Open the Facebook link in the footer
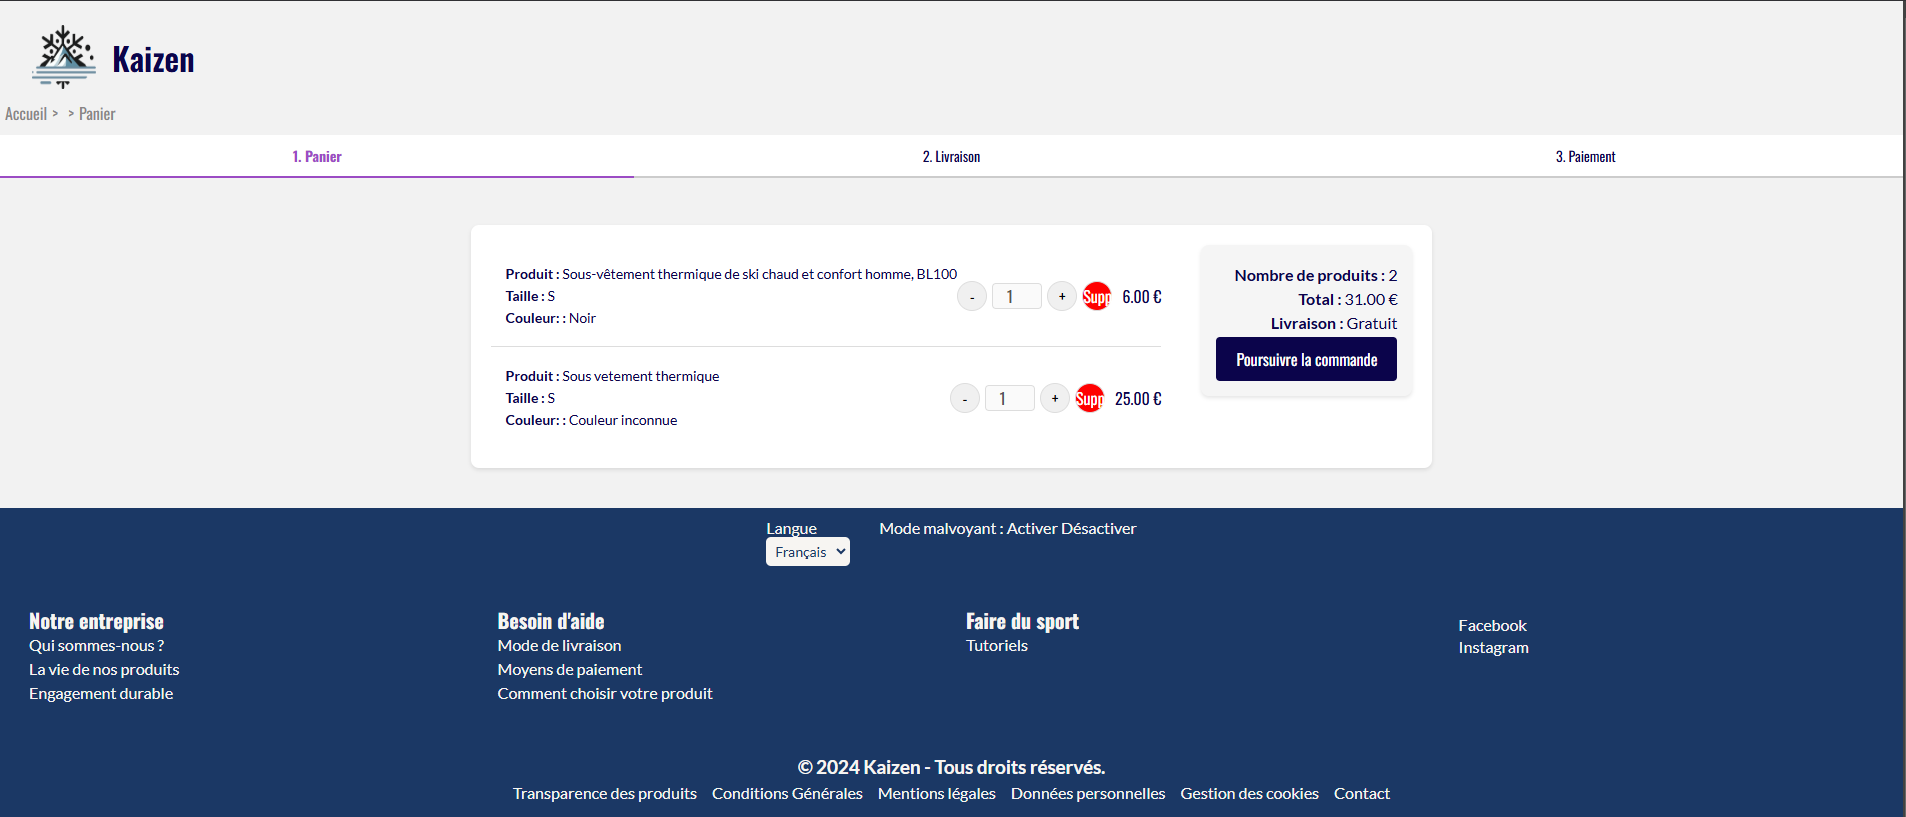Viewport: 1906px width, 817px height. click(1492, 626)
